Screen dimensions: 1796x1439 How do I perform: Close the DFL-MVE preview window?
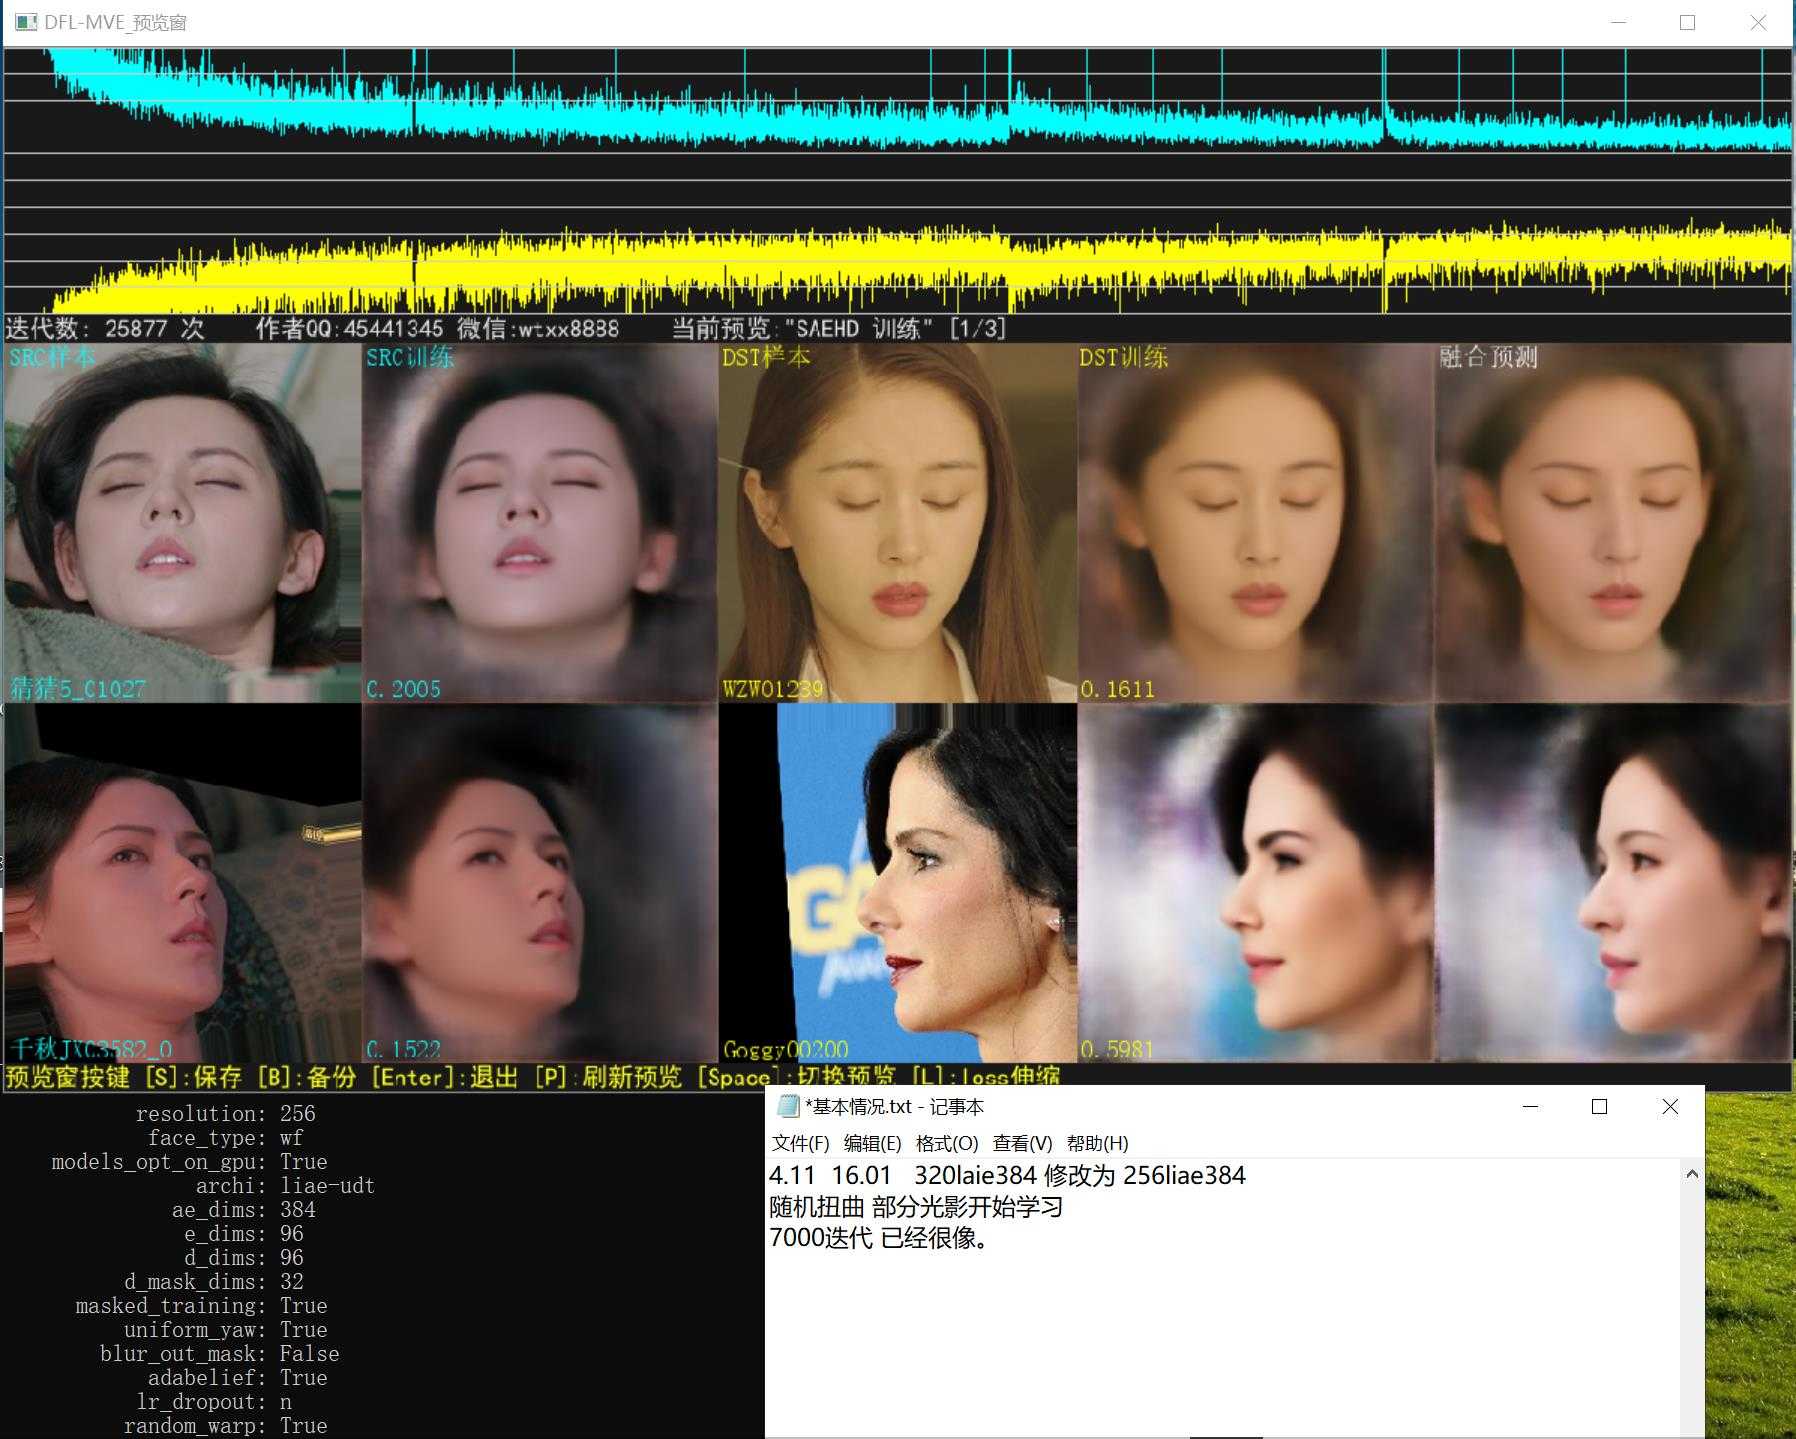point(1758,22)
